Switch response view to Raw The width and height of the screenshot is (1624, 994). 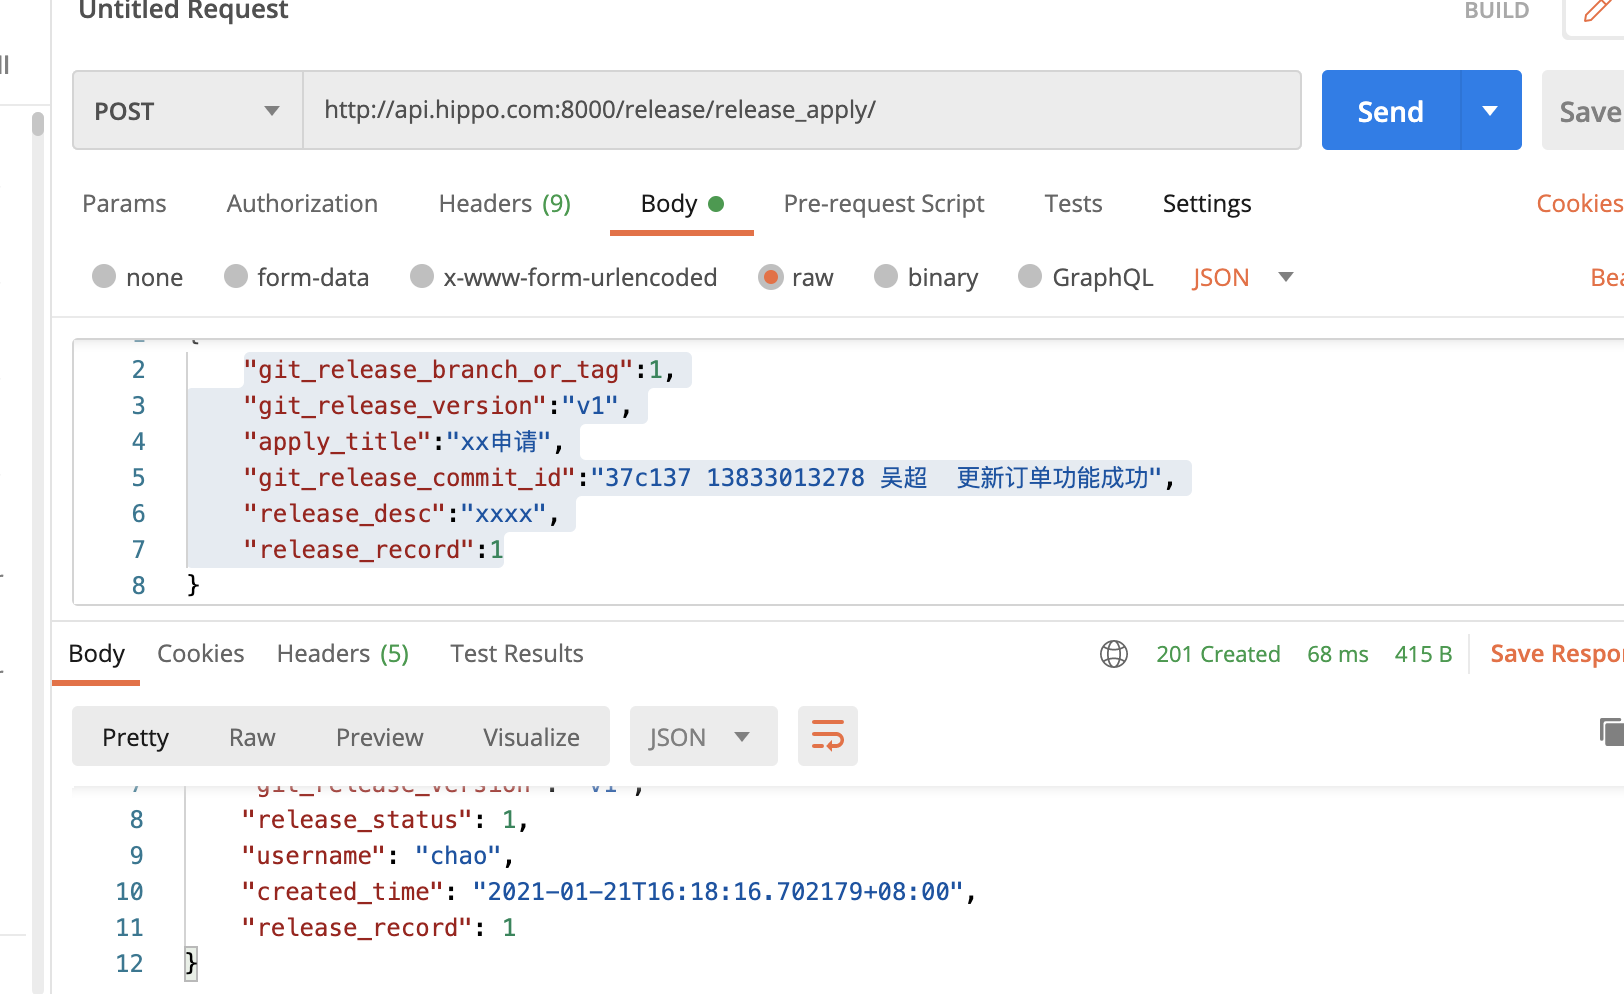point(251,738)
